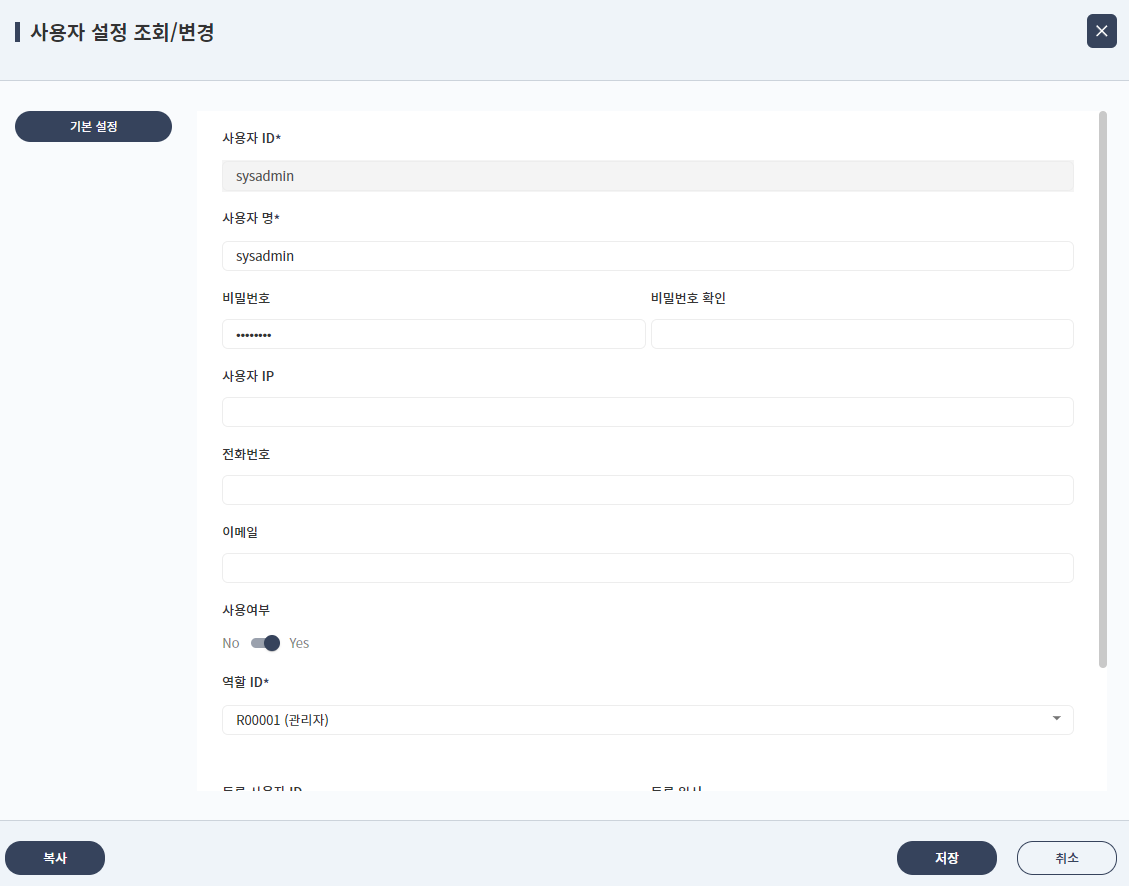Click the Yes label next to the toggle
1129x886 pixels.
pos(298,643)
